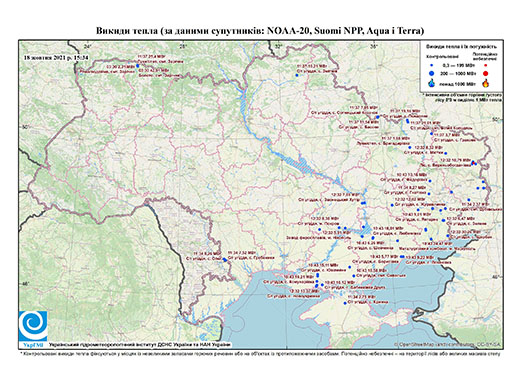Image resolution: width=520 pixels, height=368 pixels.
Task: Click the blue marker labeled 11:37 11.21 MW in the north
Action: (296, 75)
